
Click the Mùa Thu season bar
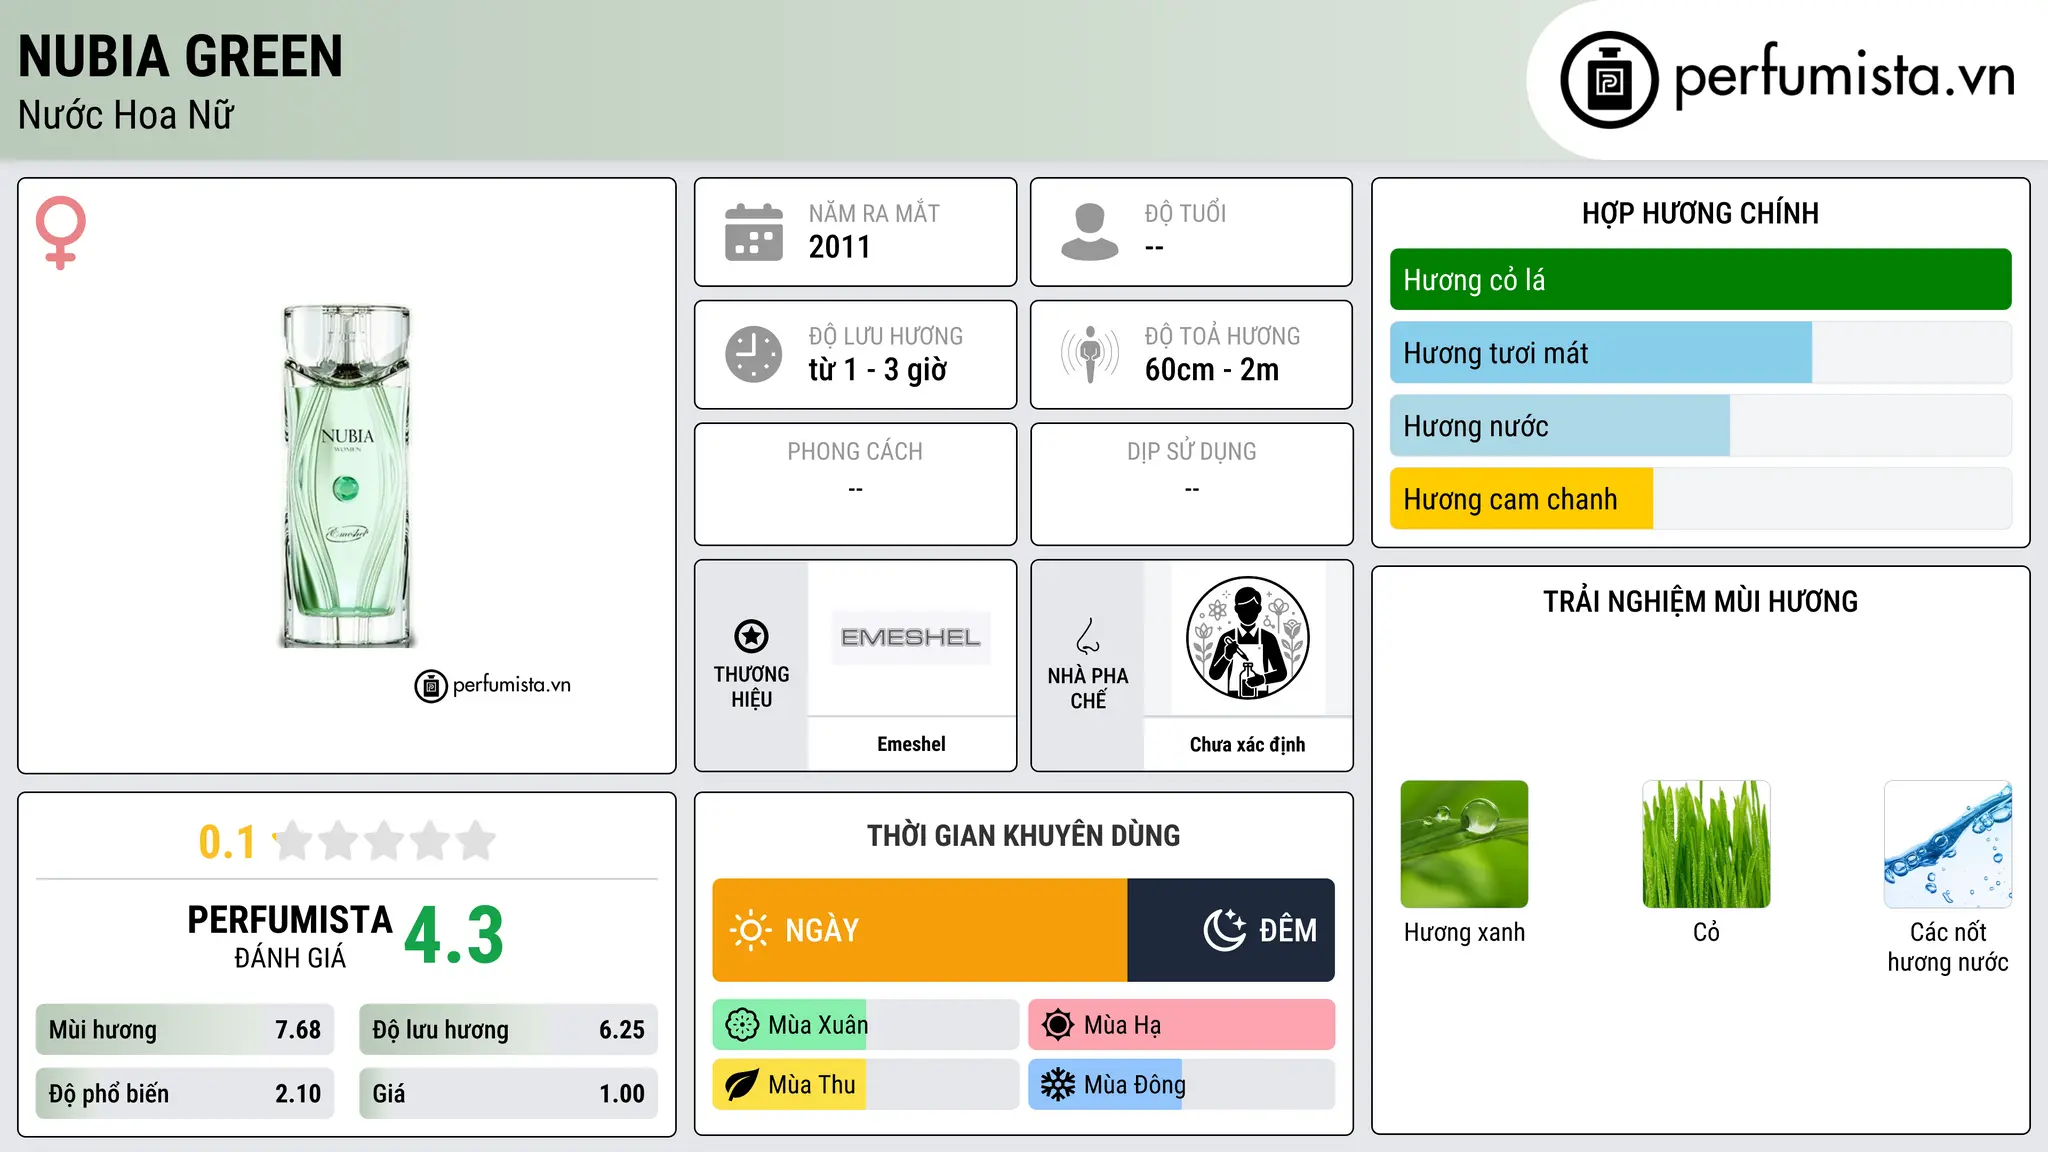coord(865,1085)
